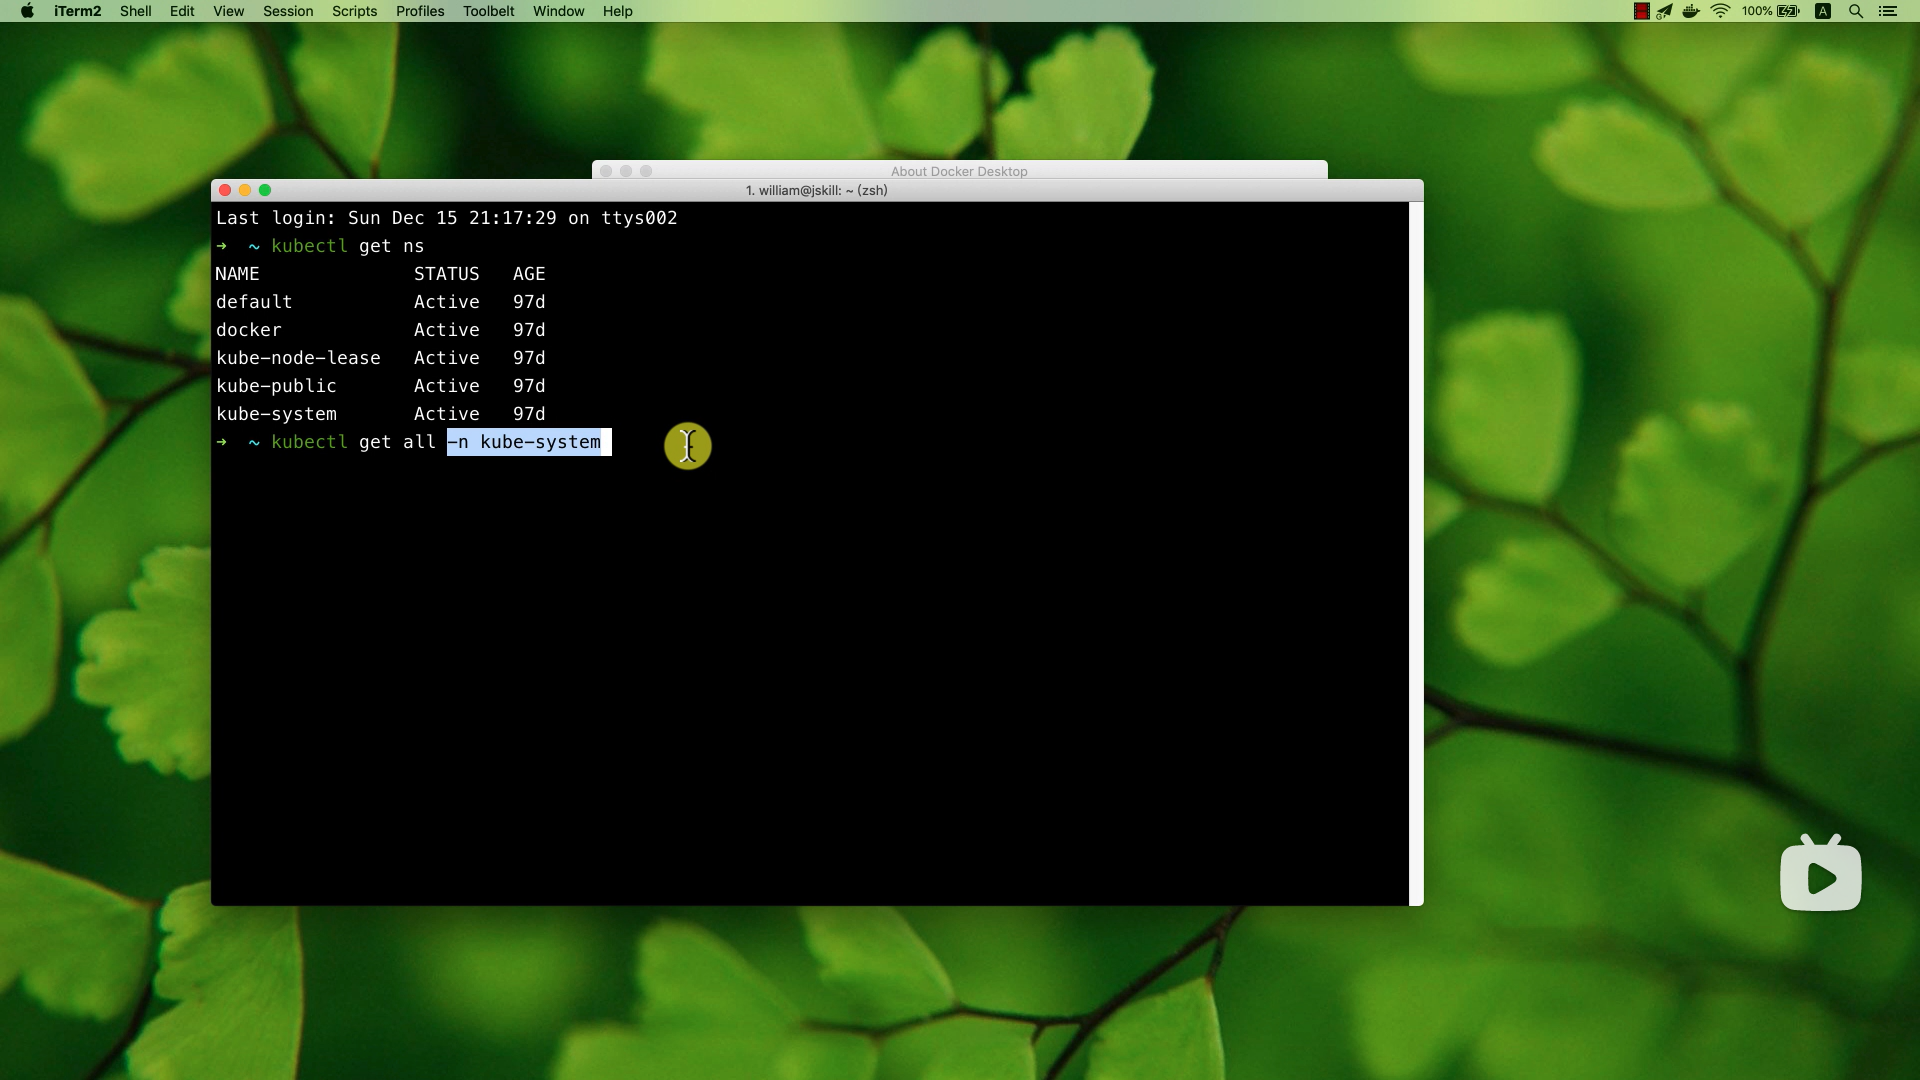Viewport: 1920px width, 1080px height.
Task: Click the 'default' namespace name
Action: point(254,302)
